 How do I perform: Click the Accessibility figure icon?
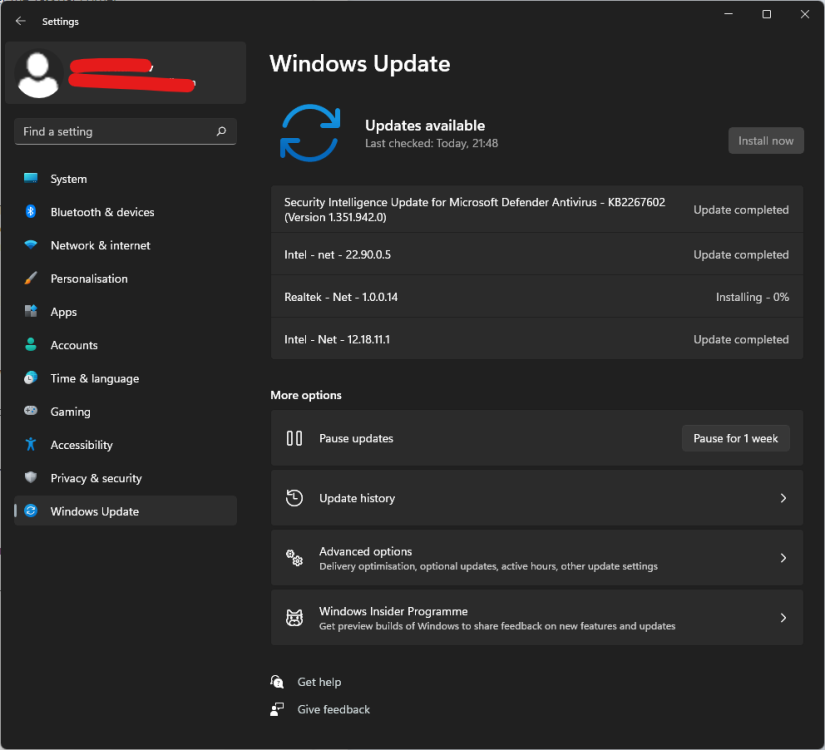[31, 444]
